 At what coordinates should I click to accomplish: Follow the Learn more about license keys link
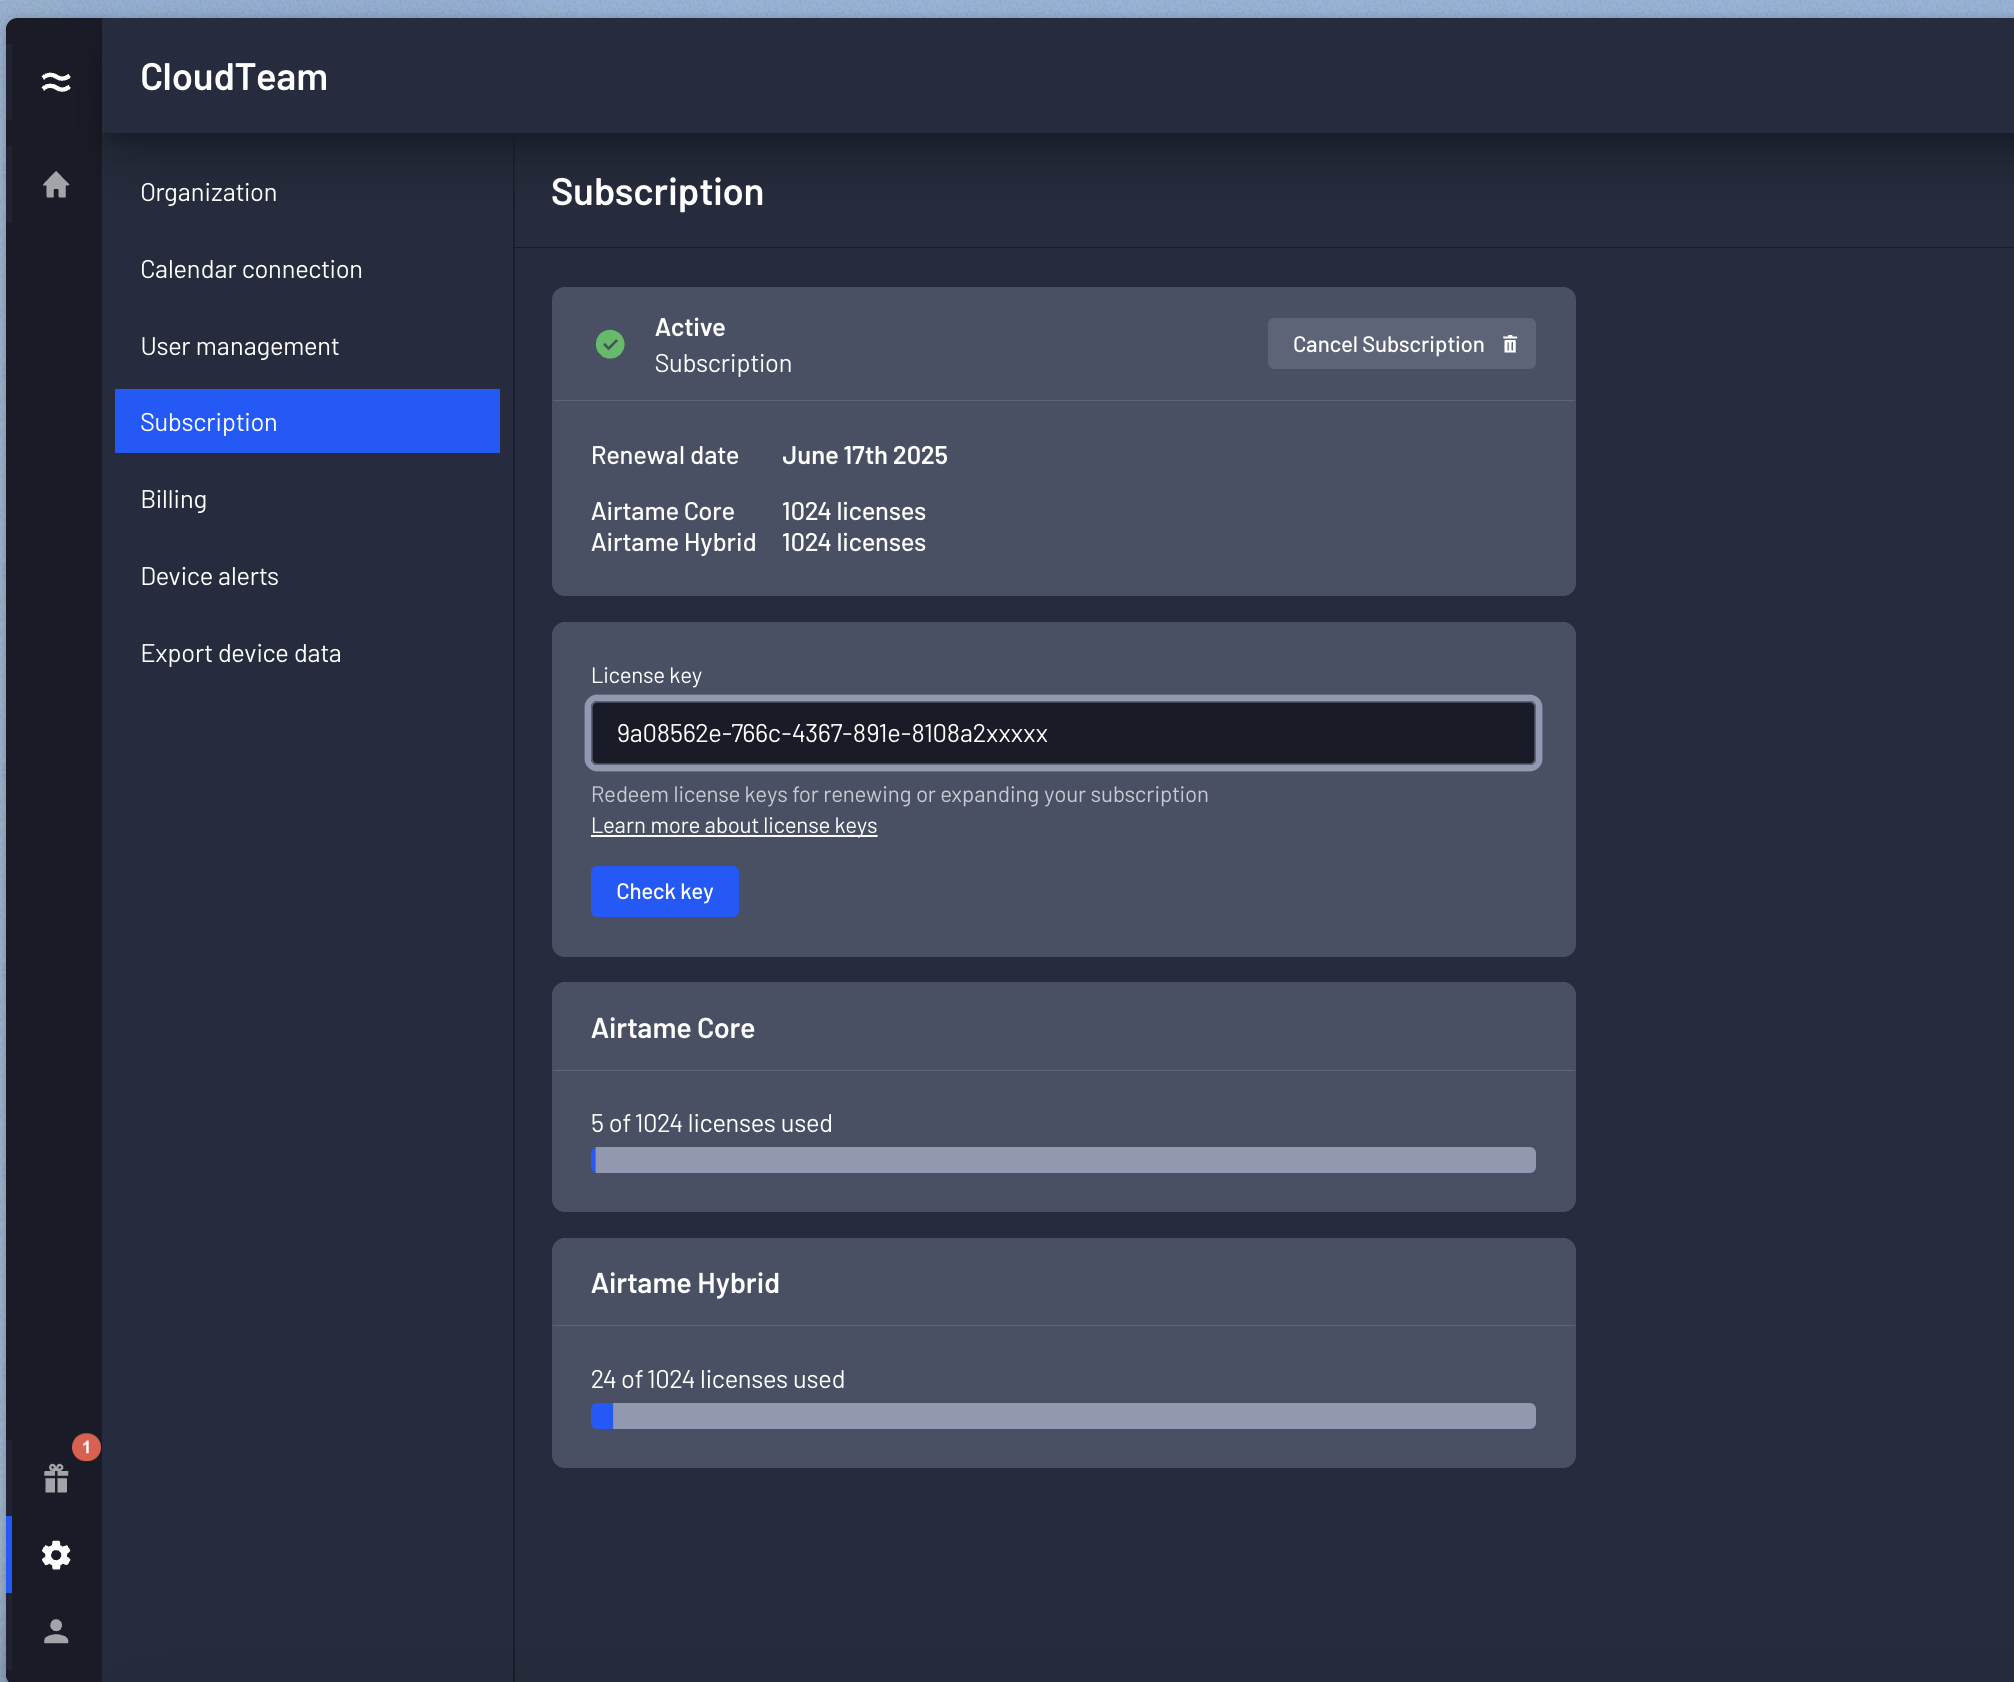pos(733,826)
